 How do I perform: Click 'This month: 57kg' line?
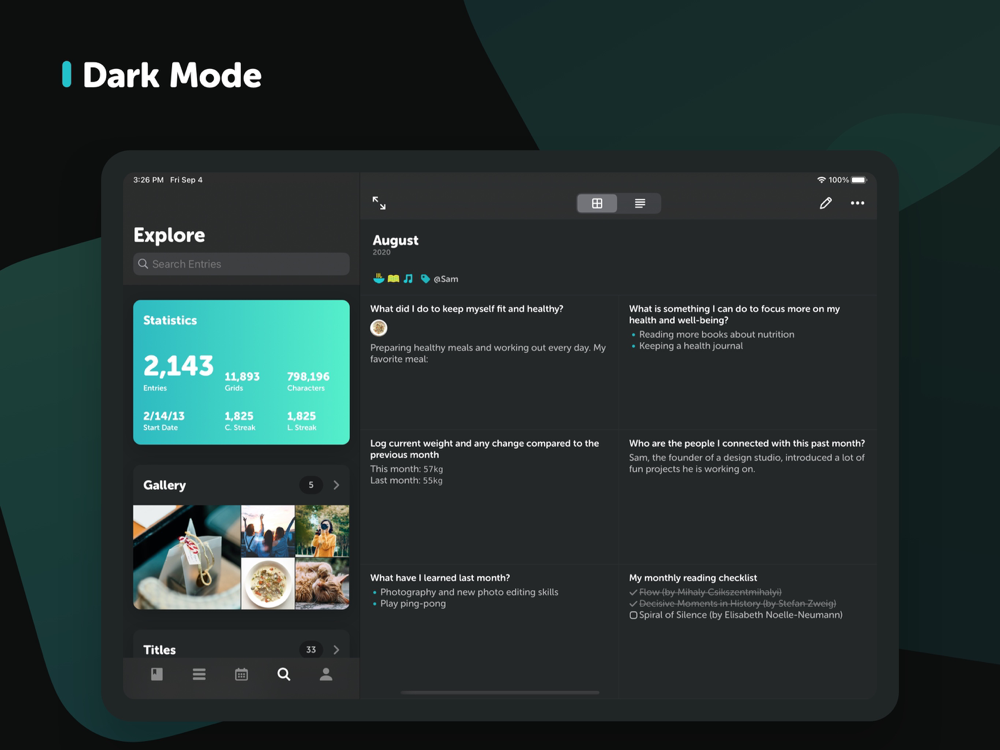(x=406, y=469)
